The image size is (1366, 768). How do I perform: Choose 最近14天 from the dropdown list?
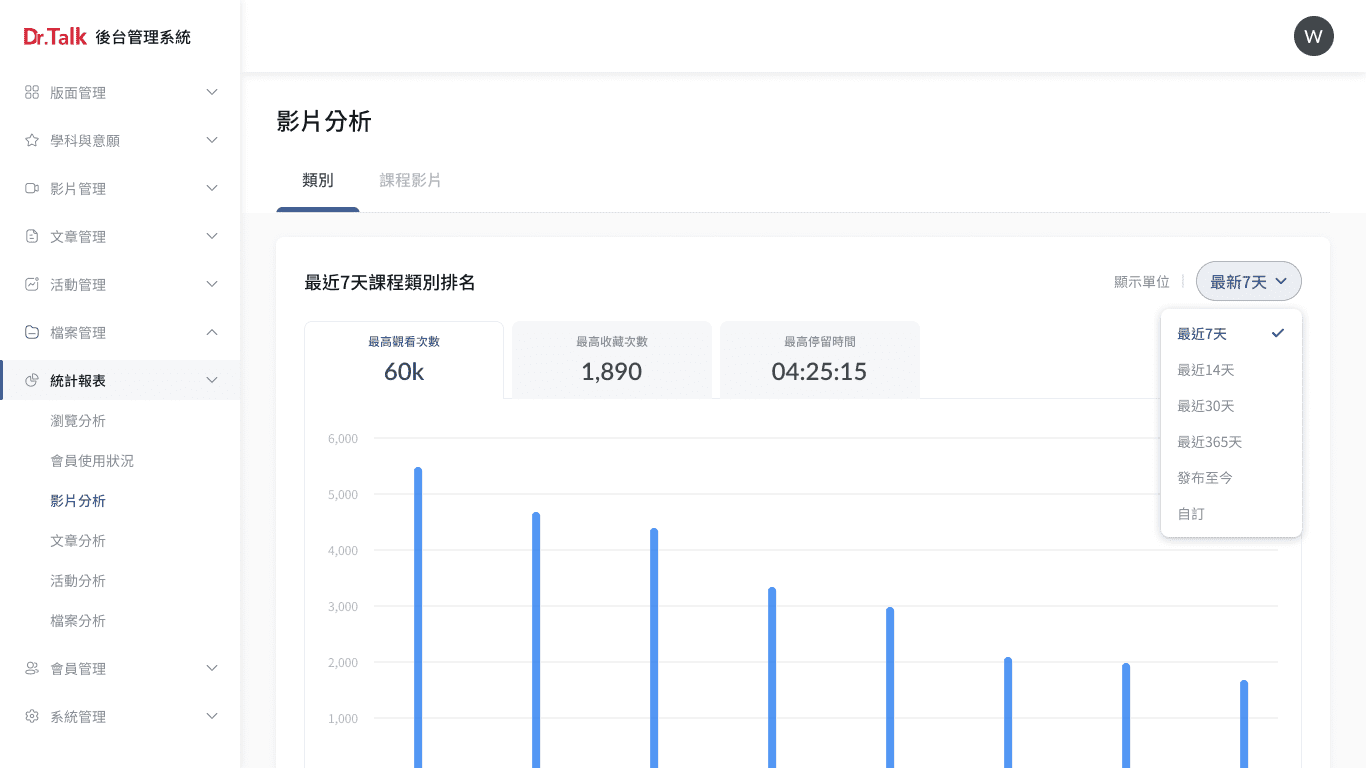coord(1206,370)
